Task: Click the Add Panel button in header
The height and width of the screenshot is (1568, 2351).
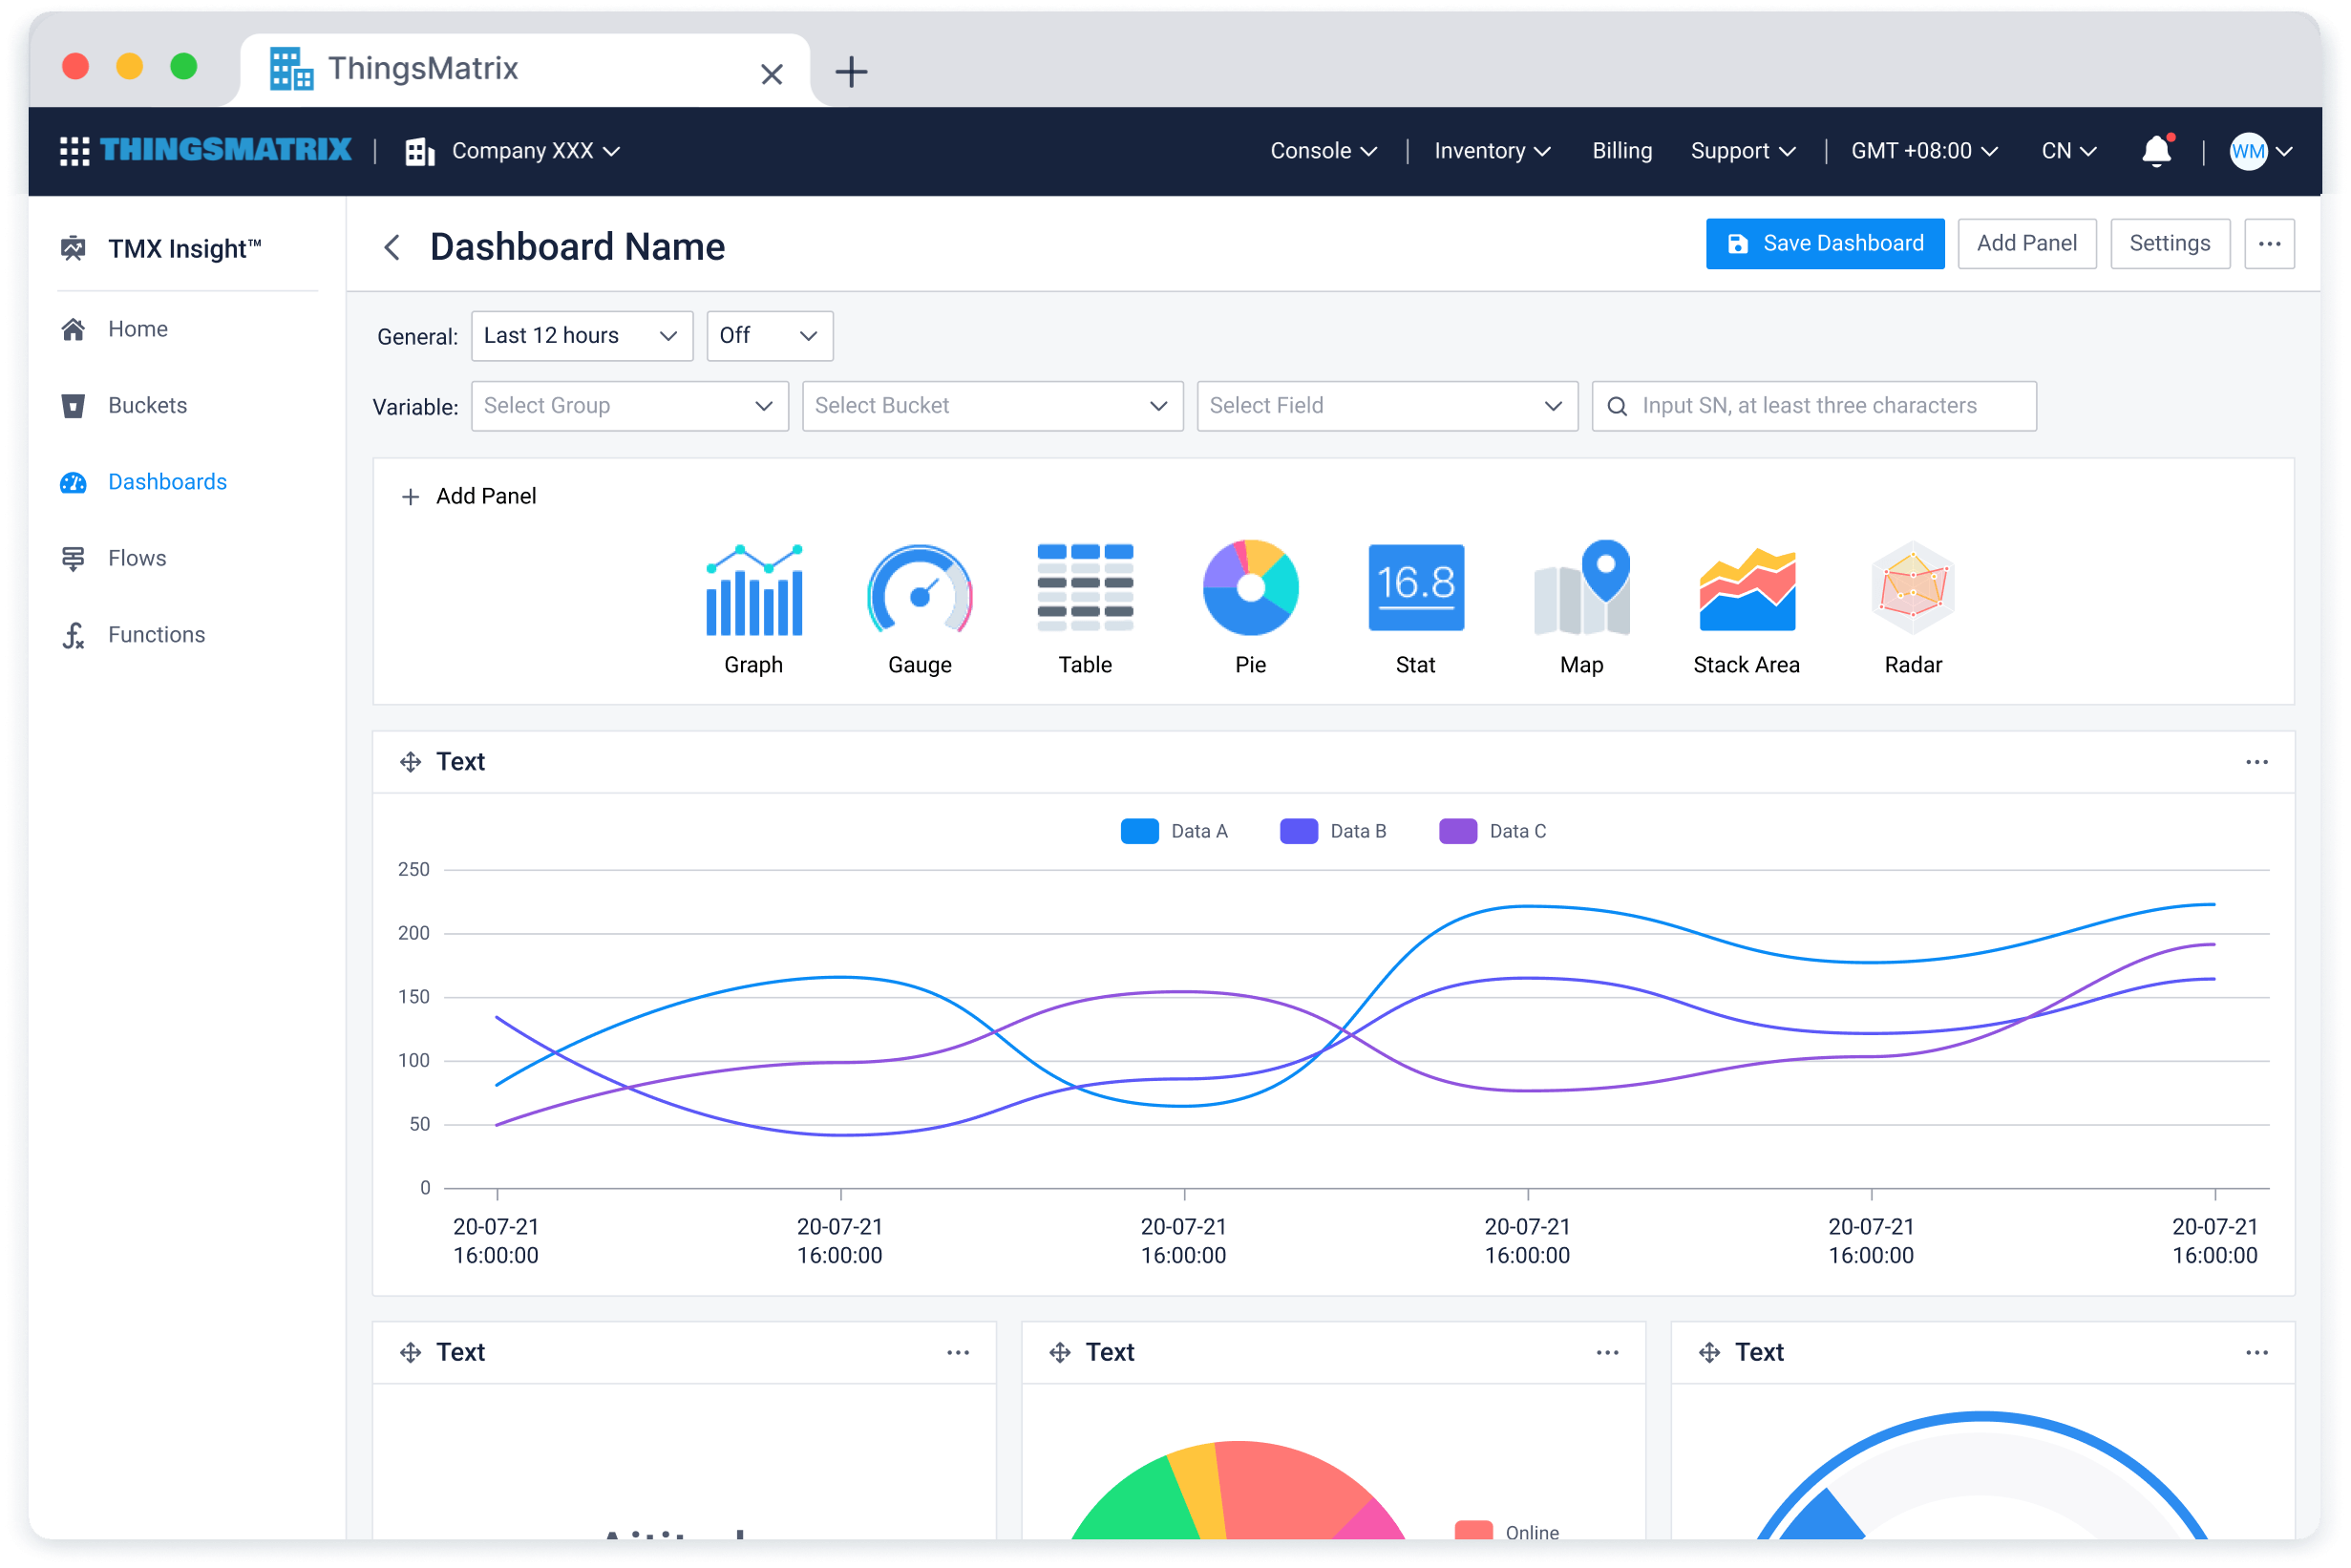Action: [2026, 244]
